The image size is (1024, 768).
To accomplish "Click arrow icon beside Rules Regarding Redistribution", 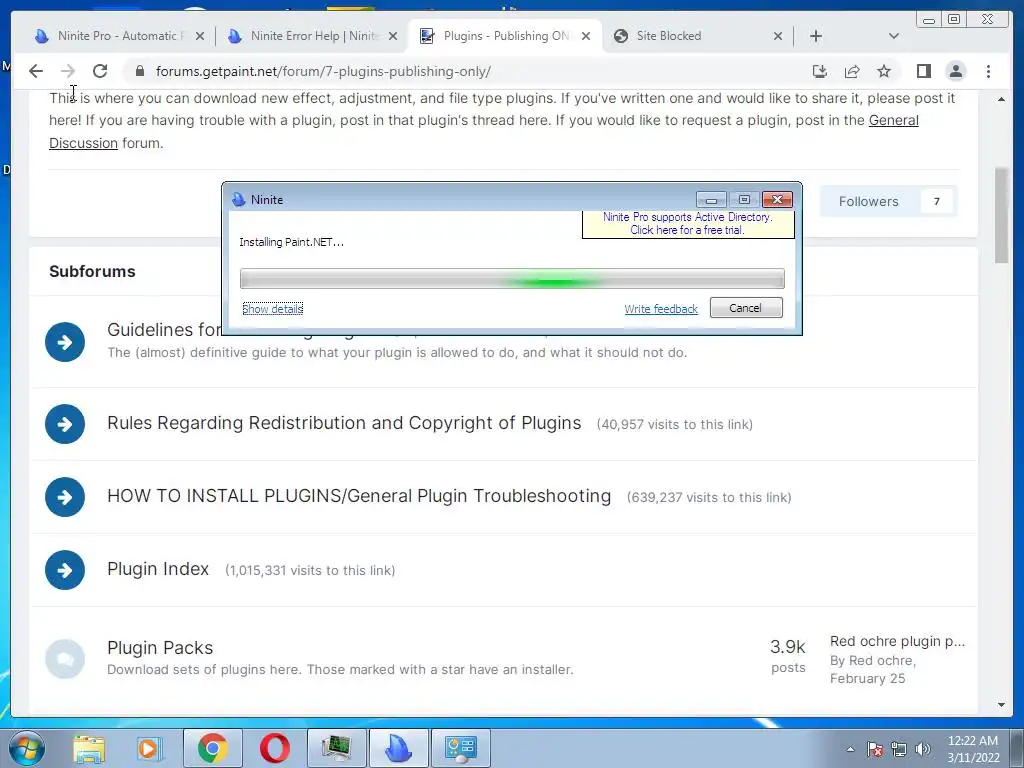I will pos(65,424).
